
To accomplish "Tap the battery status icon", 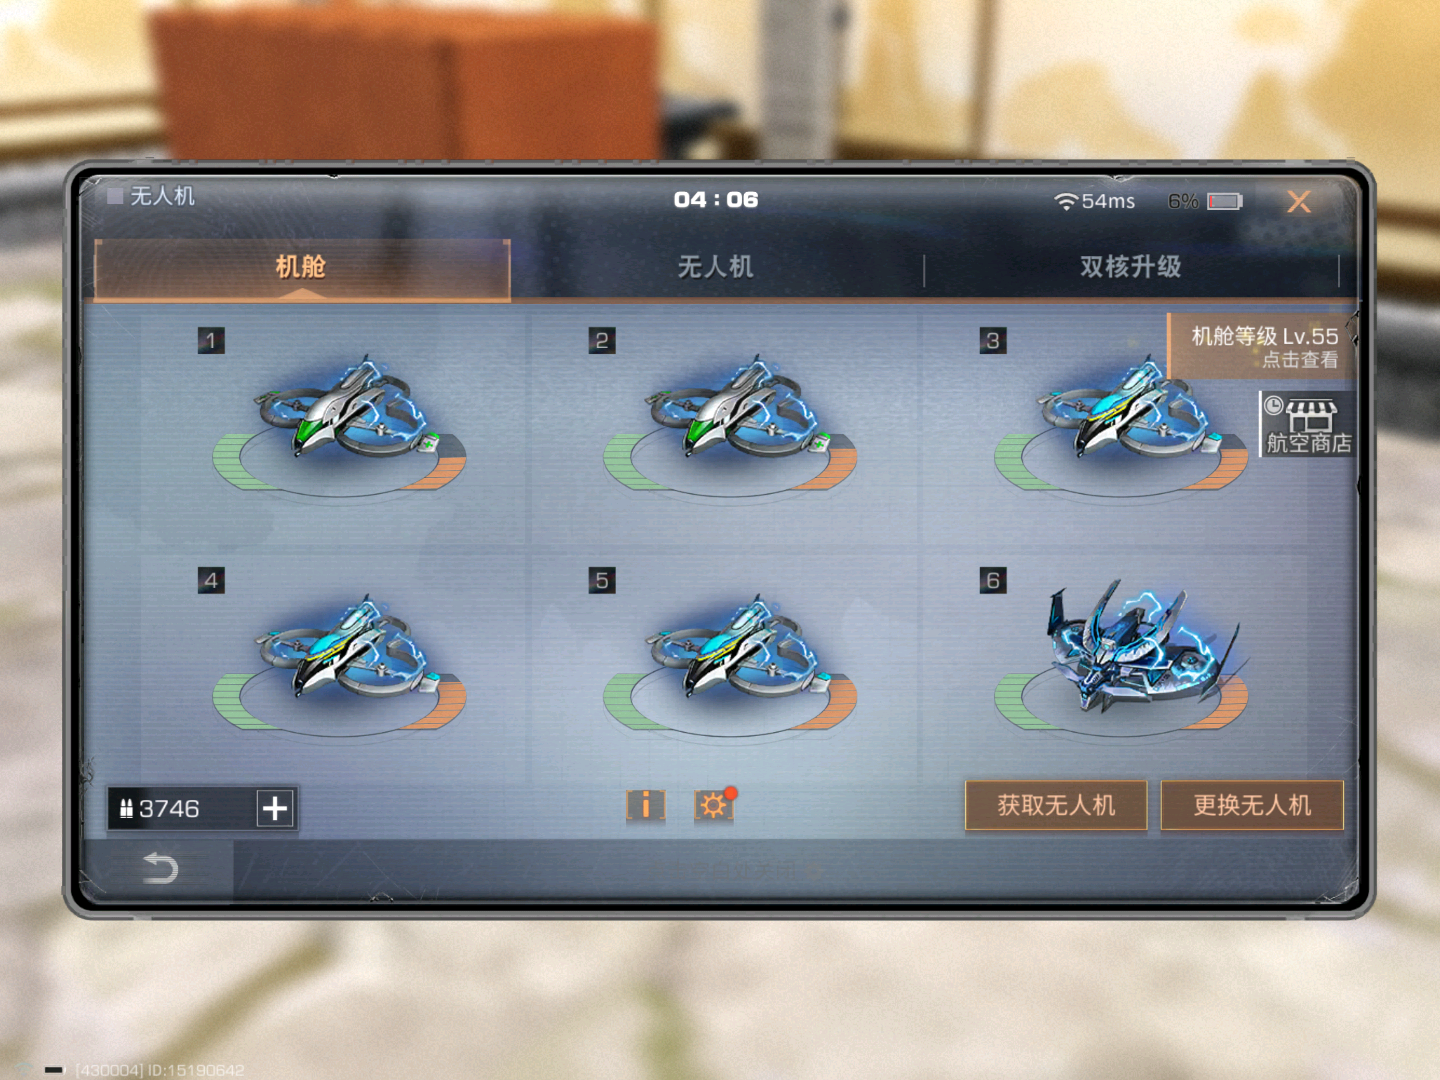I will [x=1224, y=201].
